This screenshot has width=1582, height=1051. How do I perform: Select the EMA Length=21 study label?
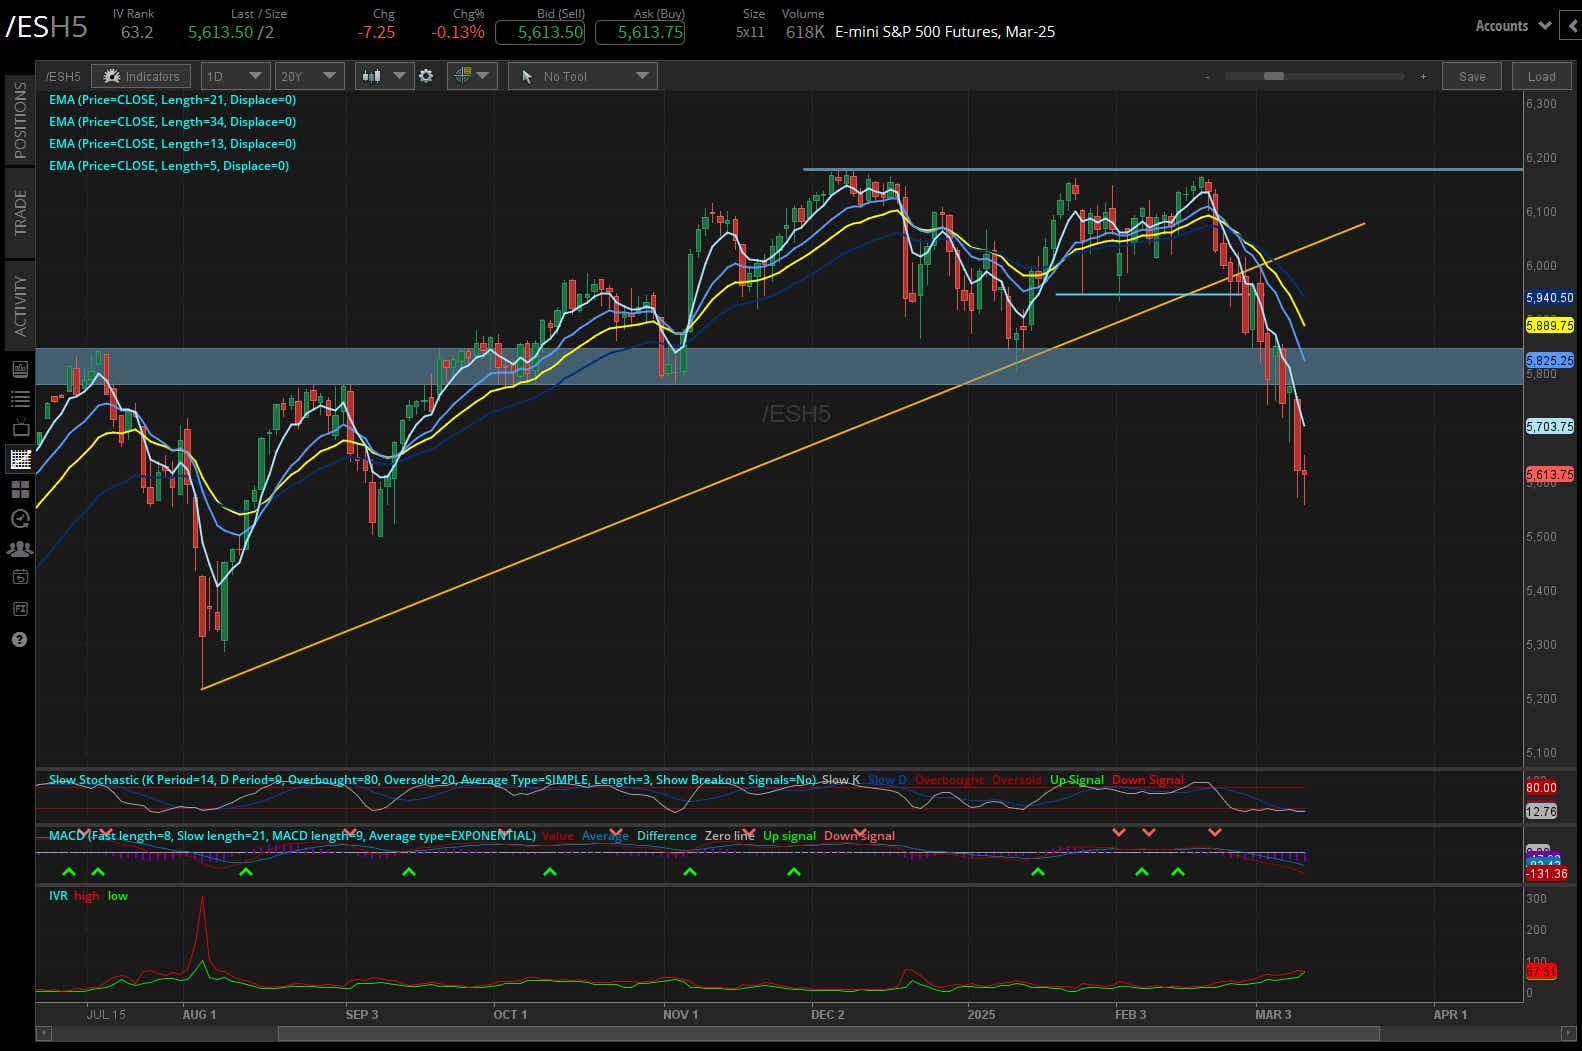tap(172, 100)
